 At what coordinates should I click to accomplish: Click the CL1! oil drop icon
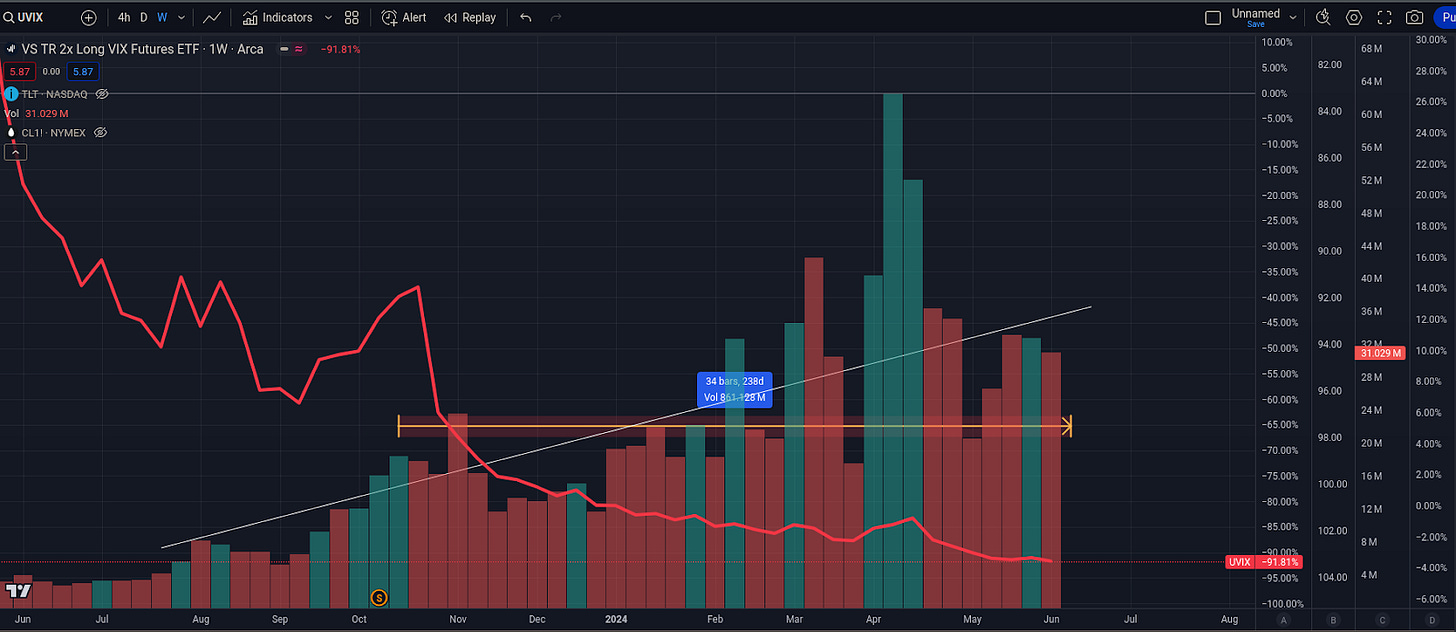pyautogui.click(x=11, y=132)
